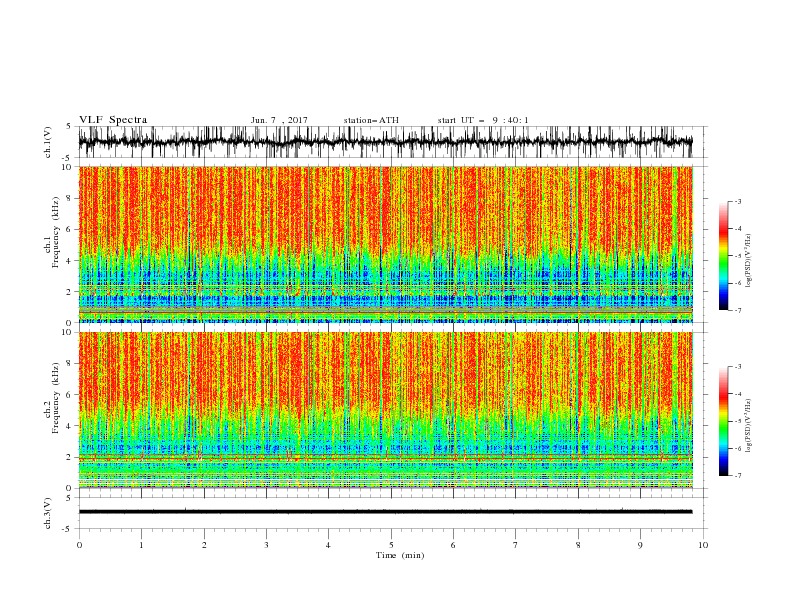The image size is (792, 612).
Task: Click the "-3" label on ch.1 color scale
Action: click(x=738, y=201)
